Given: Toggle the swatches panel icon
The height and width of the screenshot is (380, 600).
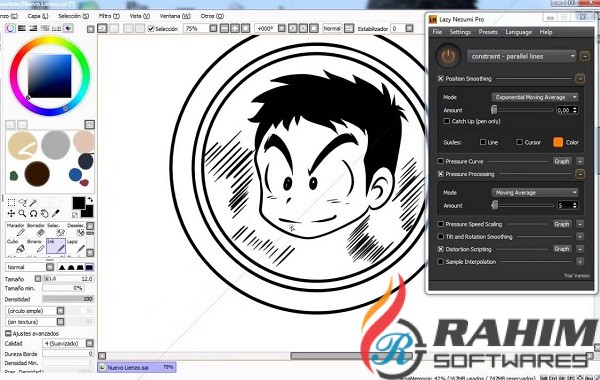Looking at the screenshot, I should (56, 28).
